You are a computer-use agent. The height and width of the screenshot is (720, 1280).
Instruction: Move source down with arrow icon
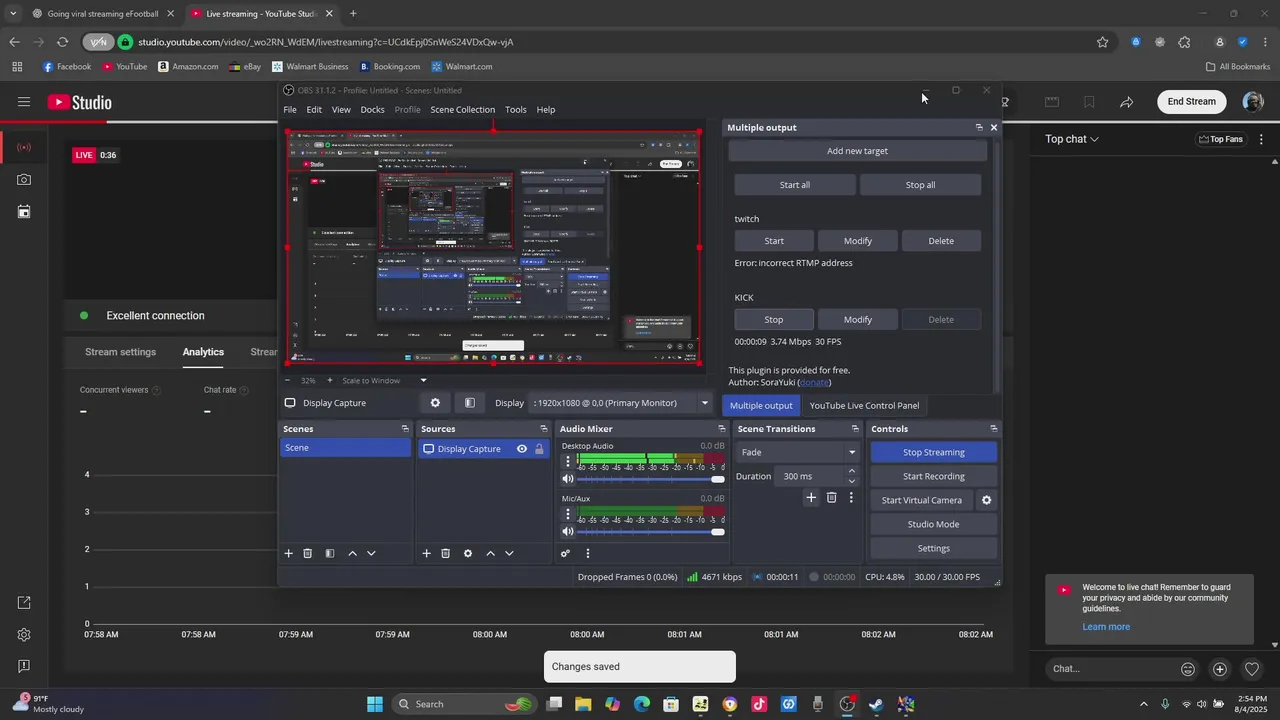(509, 553)
